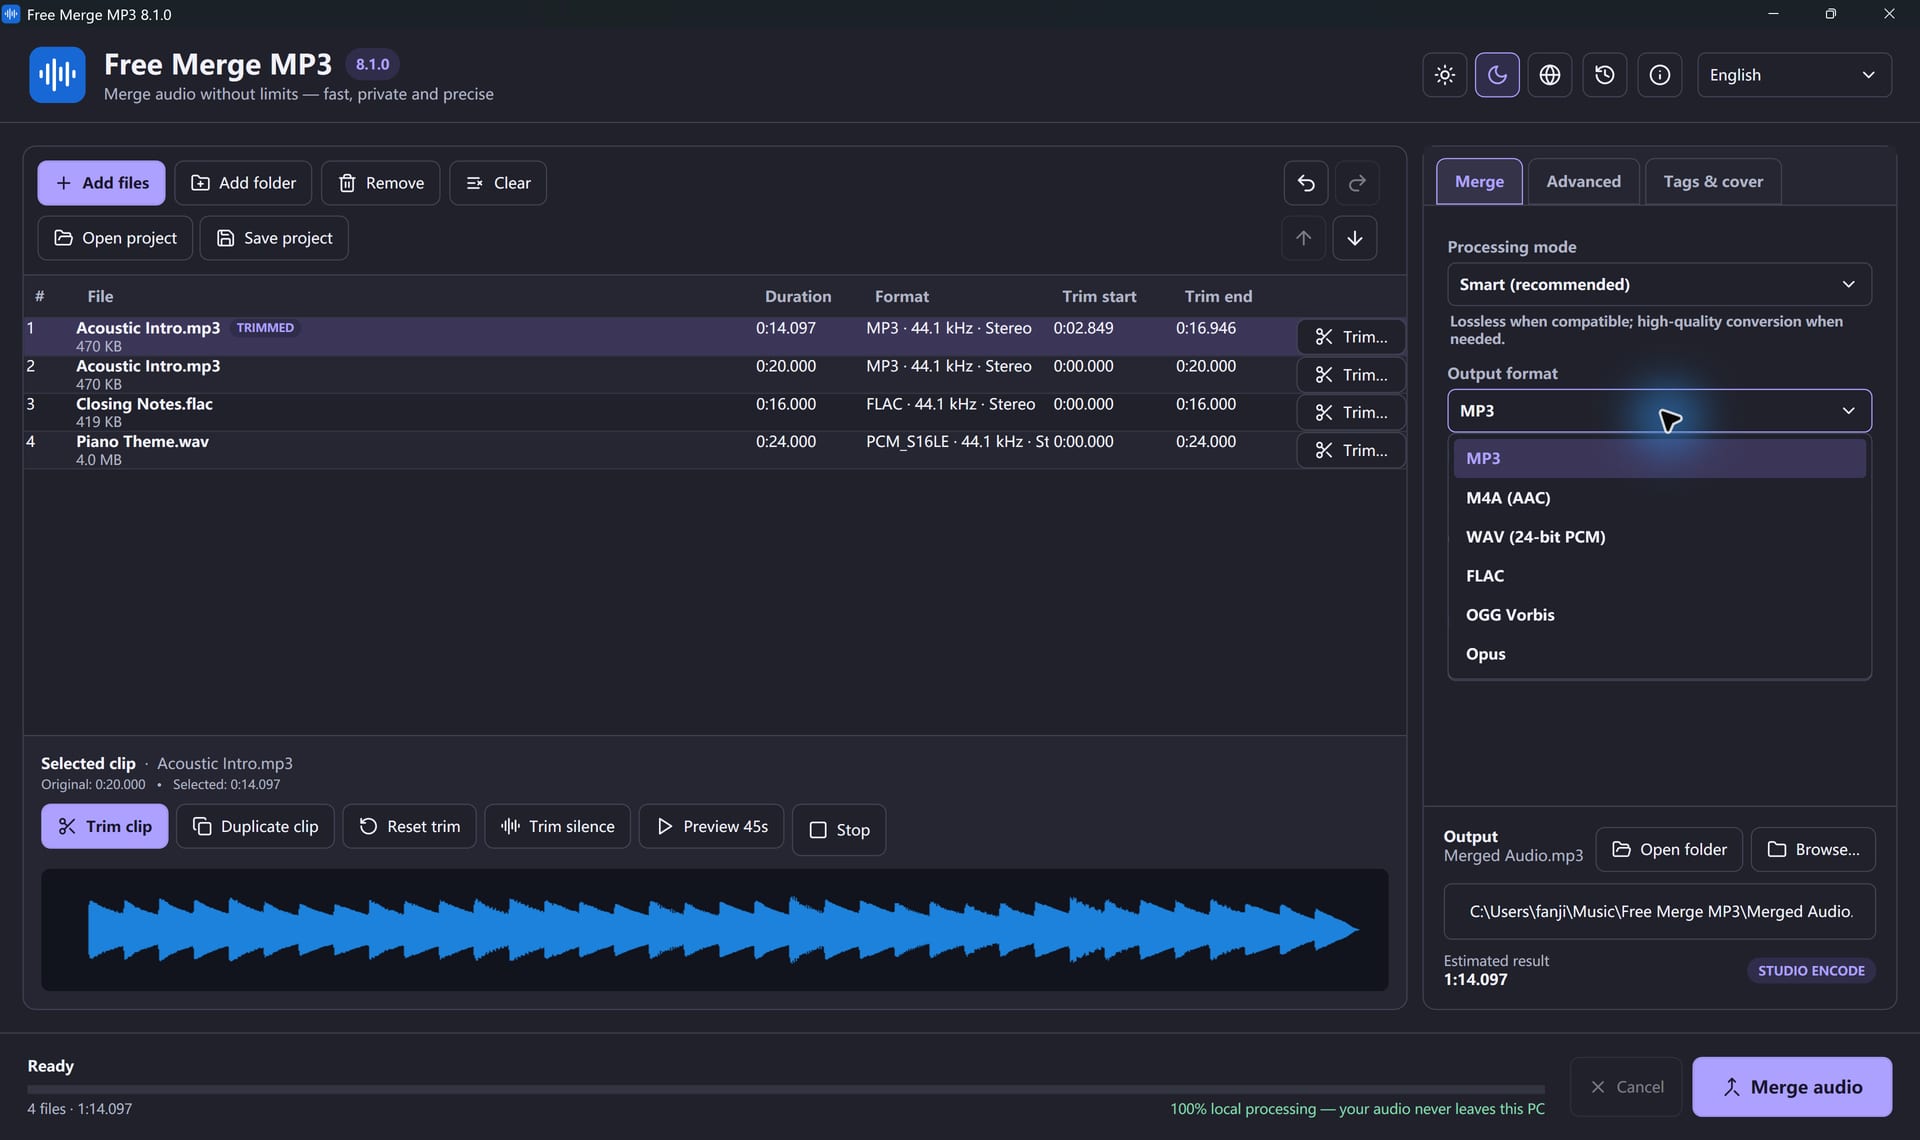Screen dimensions: 1920x1140
Task: Stop the preview playback
Action: pyautogui.click(x=839, y=830)
